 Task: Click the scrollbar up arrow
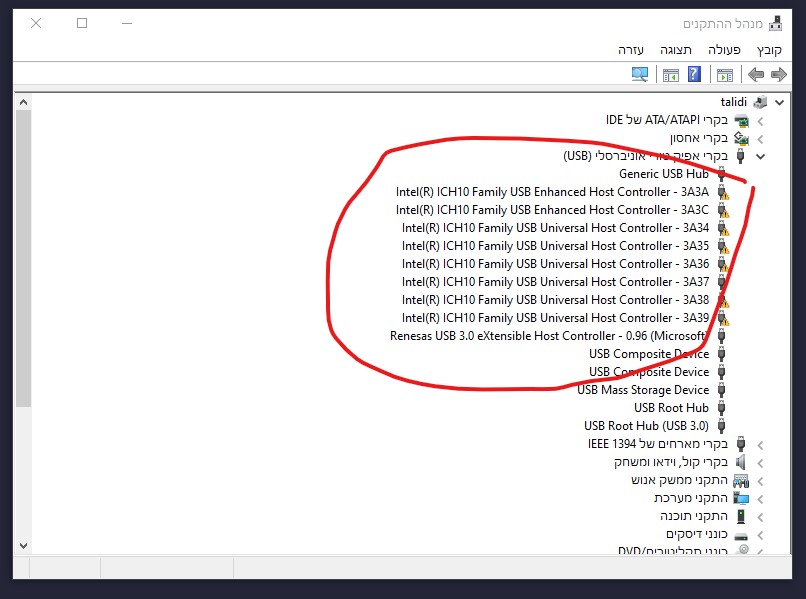click(23, 102)
